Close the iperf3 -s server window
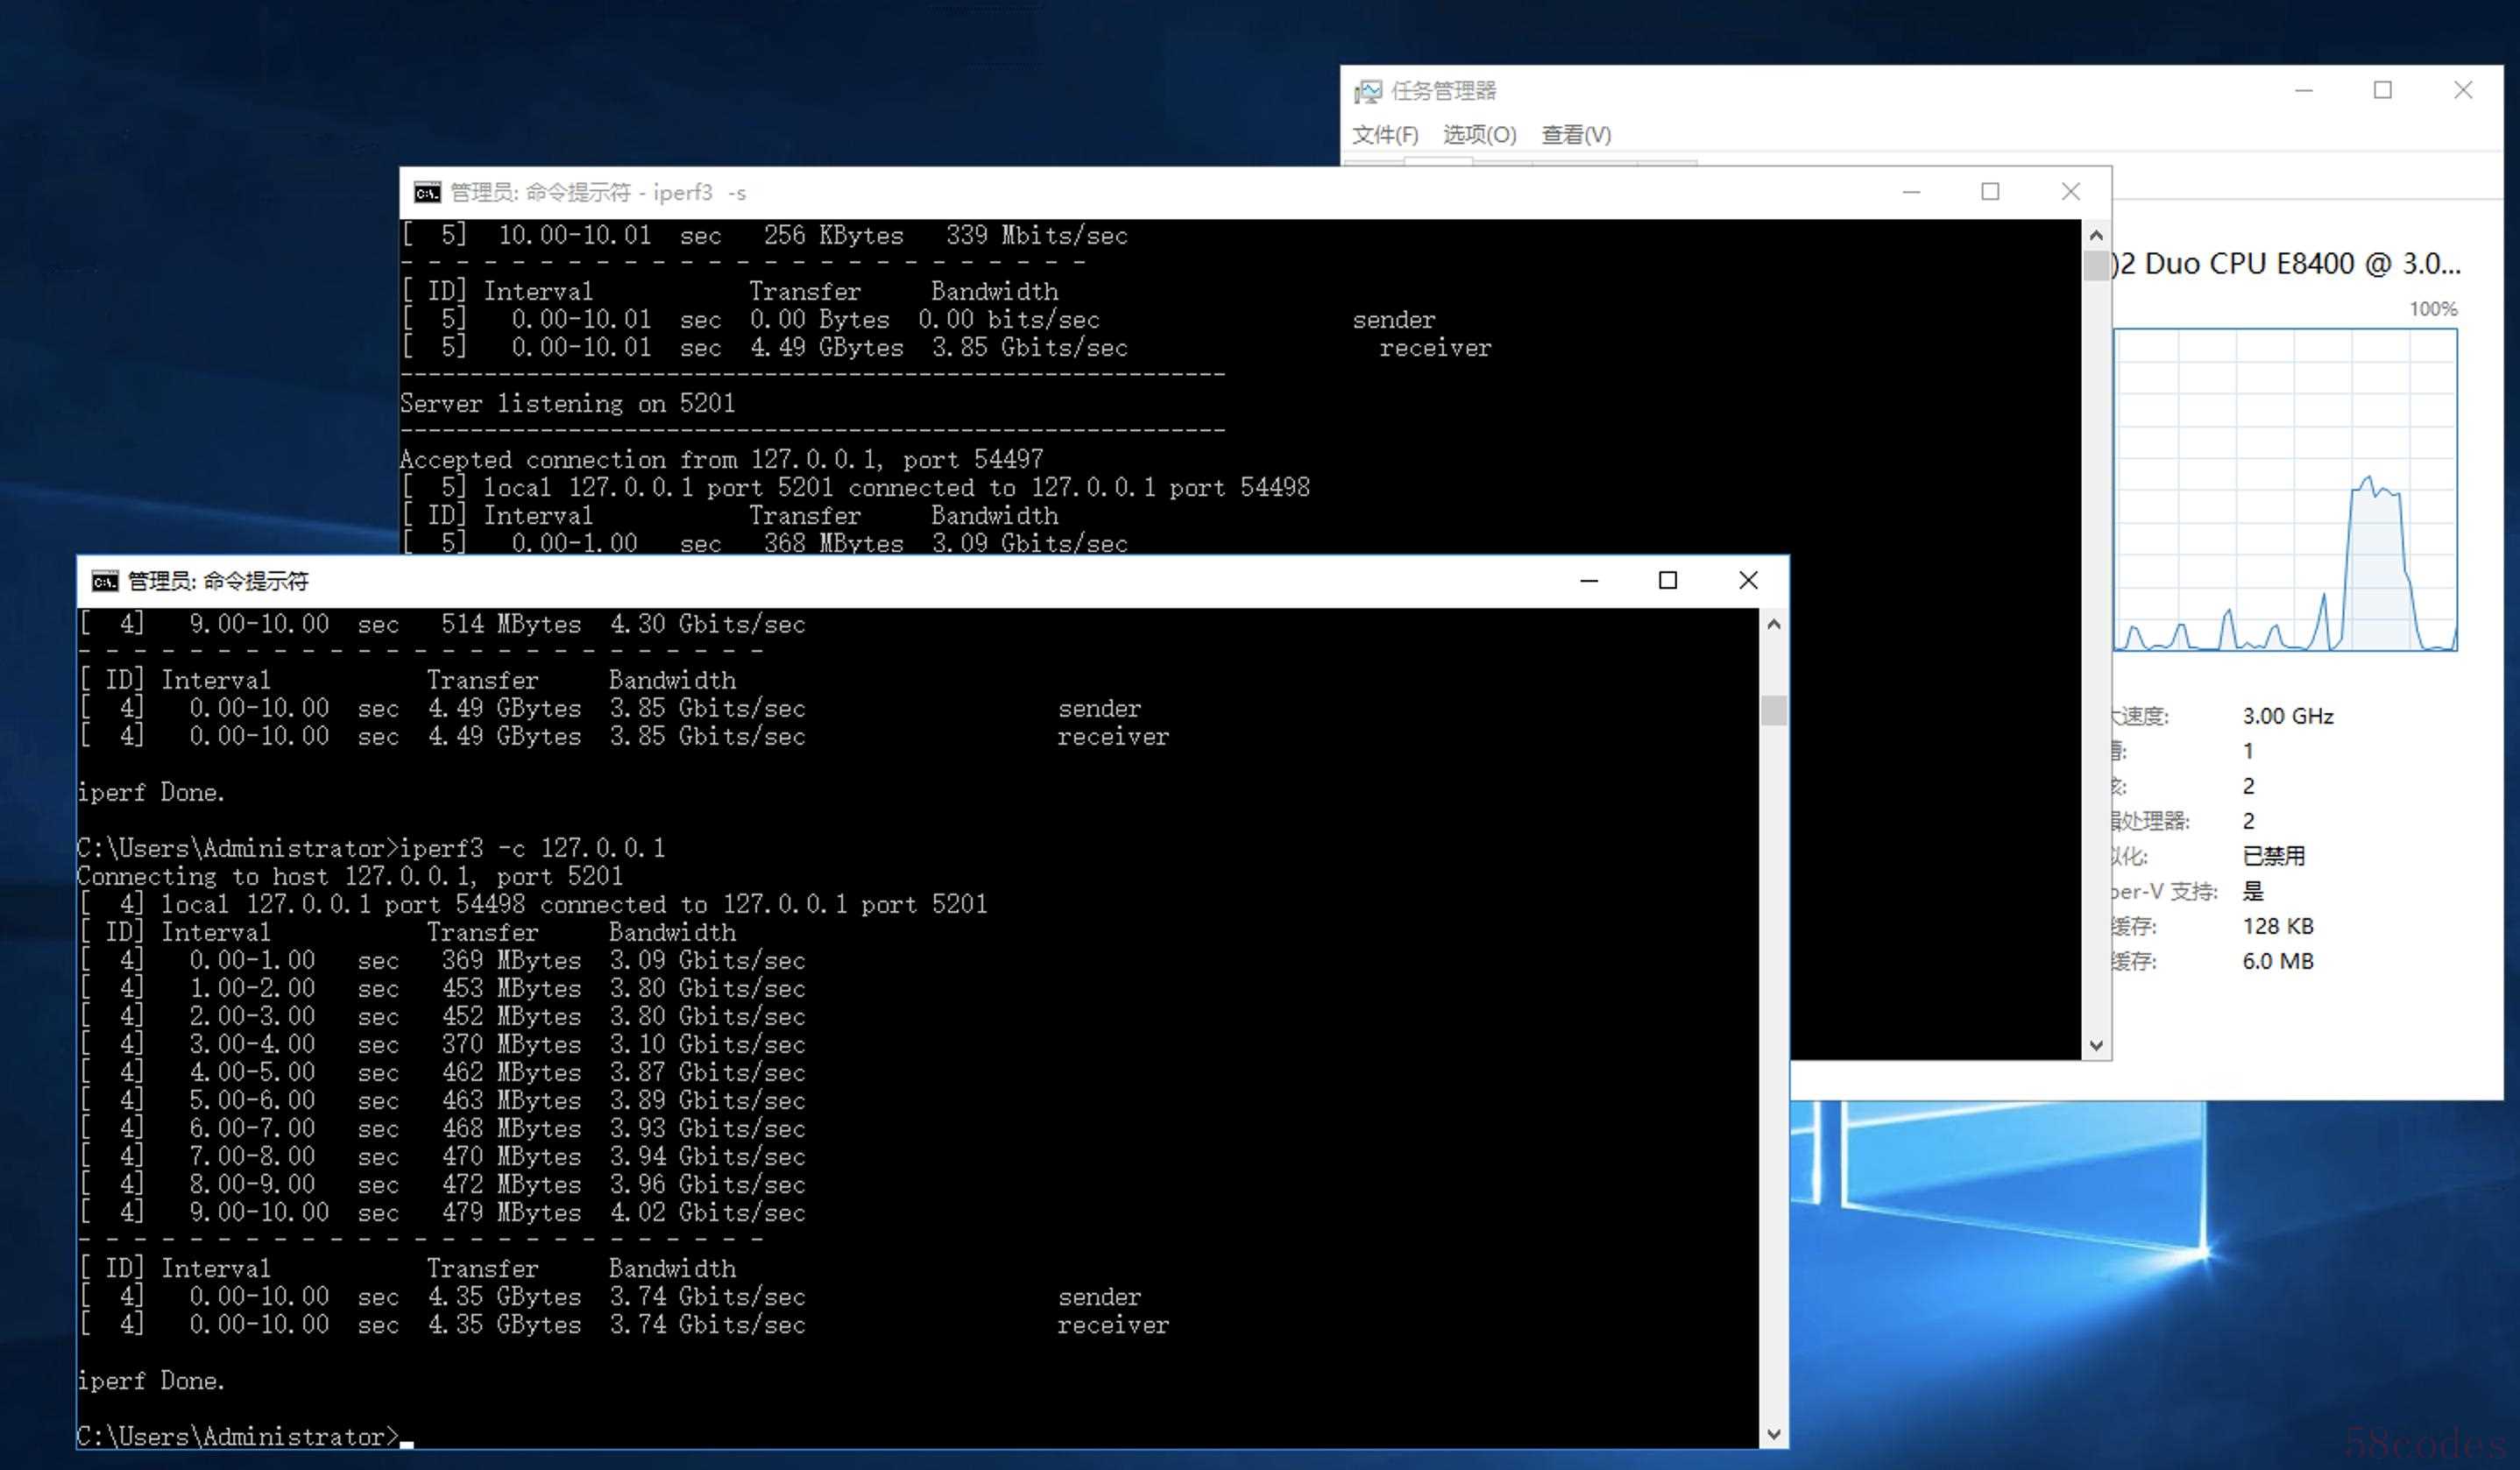 tap(2070, 191)
